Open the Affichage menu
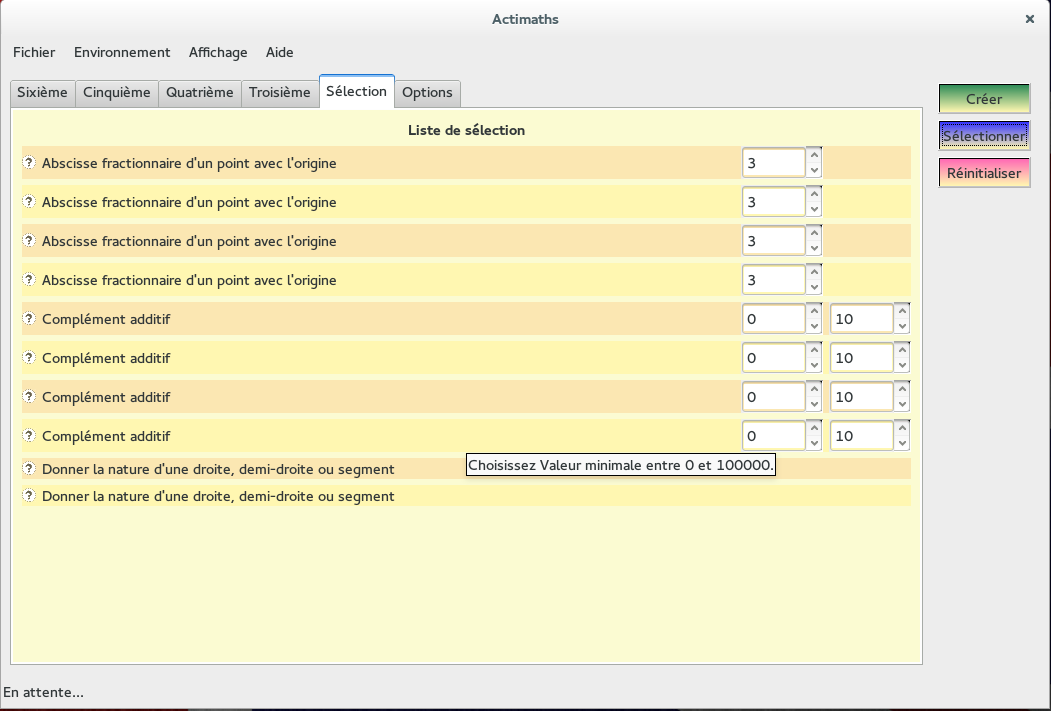This screenshot has width=1051, height=711. (x=218, y=52)
